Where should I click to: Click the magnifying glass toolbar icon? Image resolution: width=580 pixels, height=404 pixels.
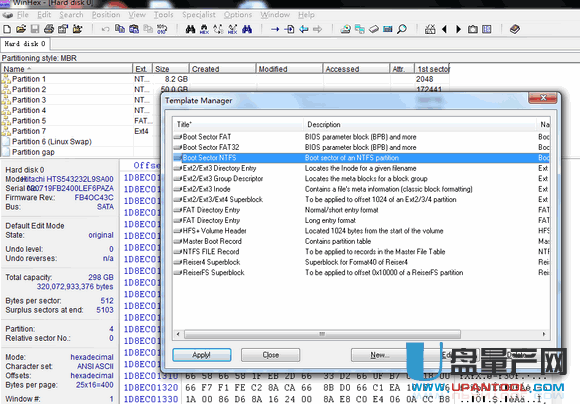point(402,29)
